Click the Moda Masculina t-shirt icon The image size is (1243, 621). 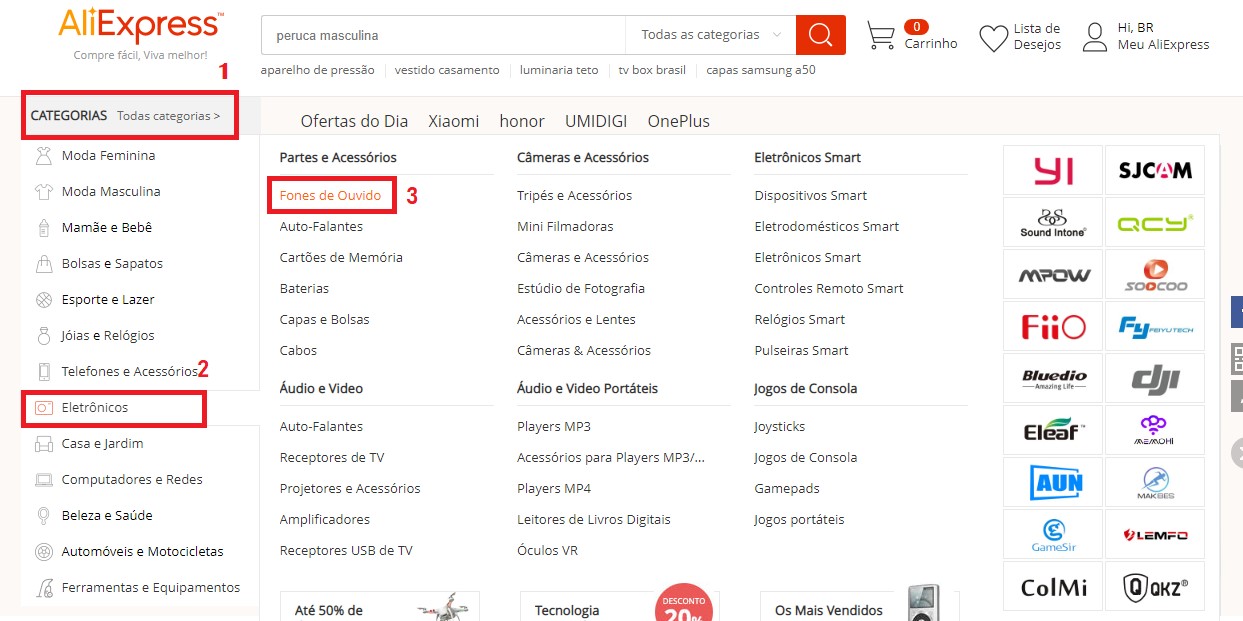[43, 191]
